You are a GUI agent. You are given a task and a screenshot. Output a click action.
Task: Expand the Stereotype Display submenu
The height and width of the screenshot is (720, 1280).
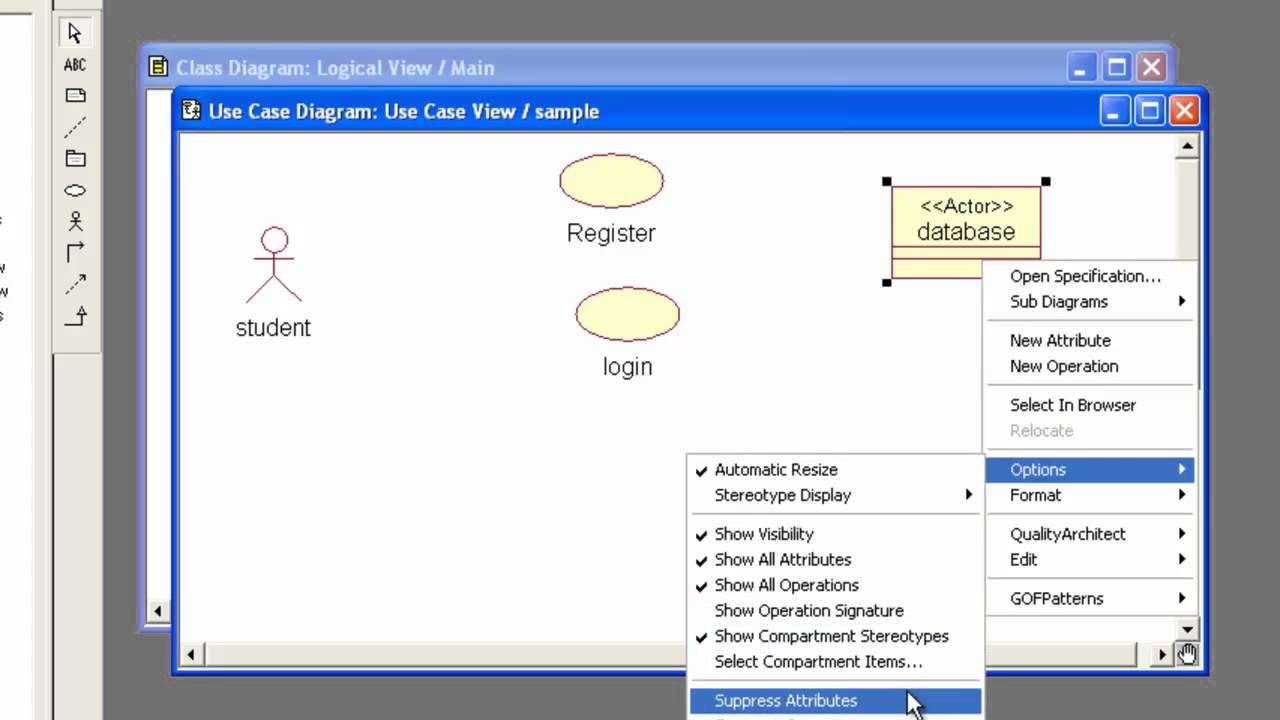[x=835, y=495]
